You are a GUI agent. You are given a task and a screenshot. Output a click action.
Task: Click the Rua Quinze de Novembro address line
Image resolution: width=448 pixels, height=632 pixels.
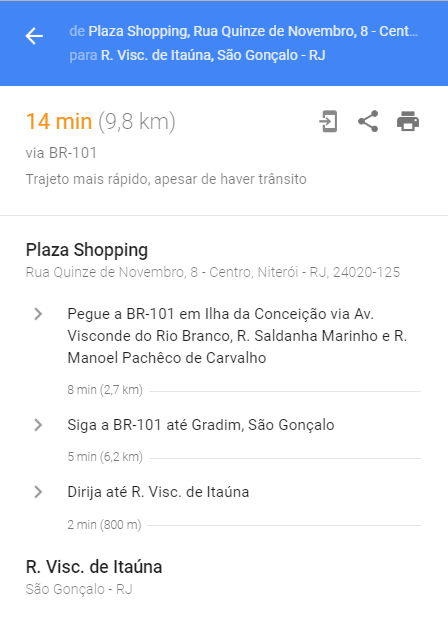(x=213, y=272)
